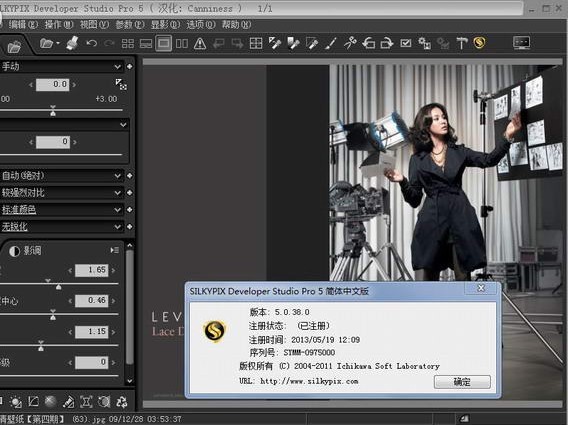Viewport: 568px width, 425px height.
Task: Open the 帮助(H) menu
Action: [236, 25]
